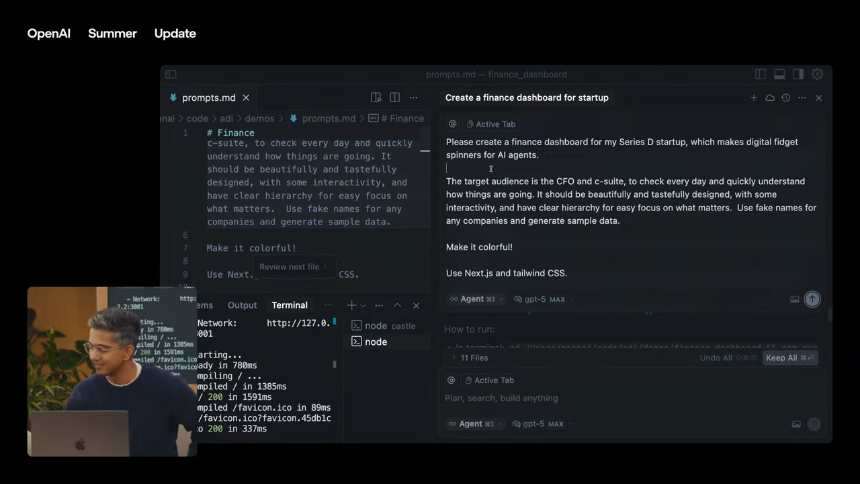Click 'Review next file' button
The width and height of the screenshot is (860, 484).
pyautogui.click(x=293, y=267)
